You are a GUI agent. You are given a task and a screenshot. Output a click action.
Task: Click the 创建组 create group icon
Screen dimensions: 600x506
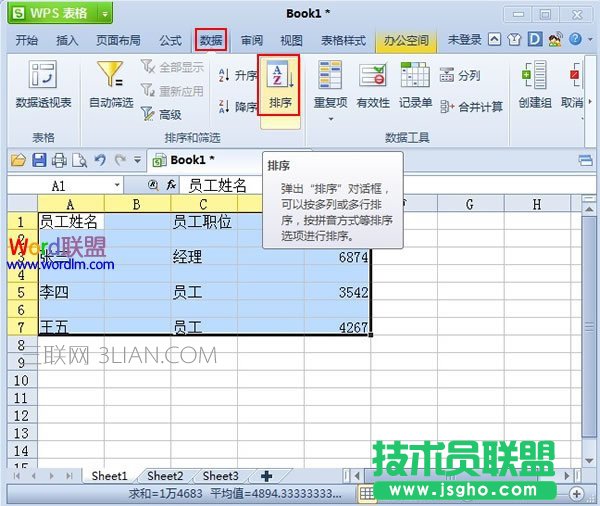click(534, 84)
